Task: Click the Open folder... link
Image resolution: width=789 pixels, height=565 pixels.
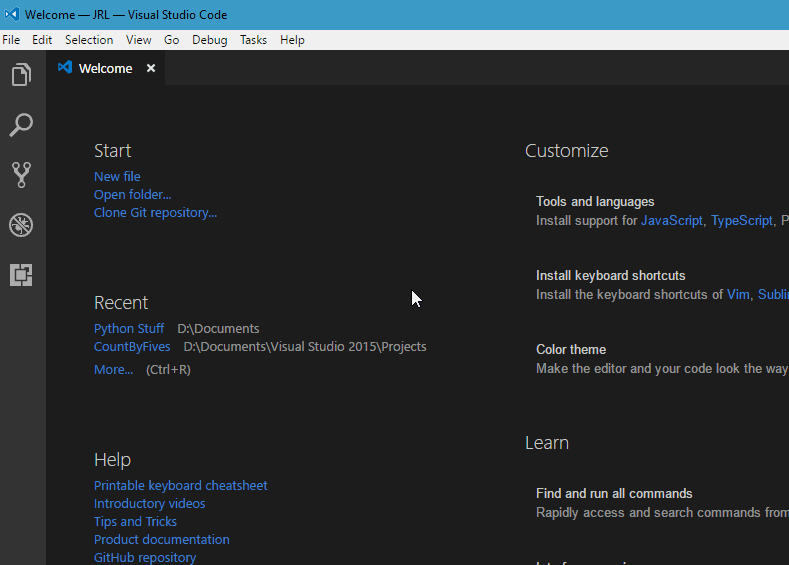Action: (133, 195)
